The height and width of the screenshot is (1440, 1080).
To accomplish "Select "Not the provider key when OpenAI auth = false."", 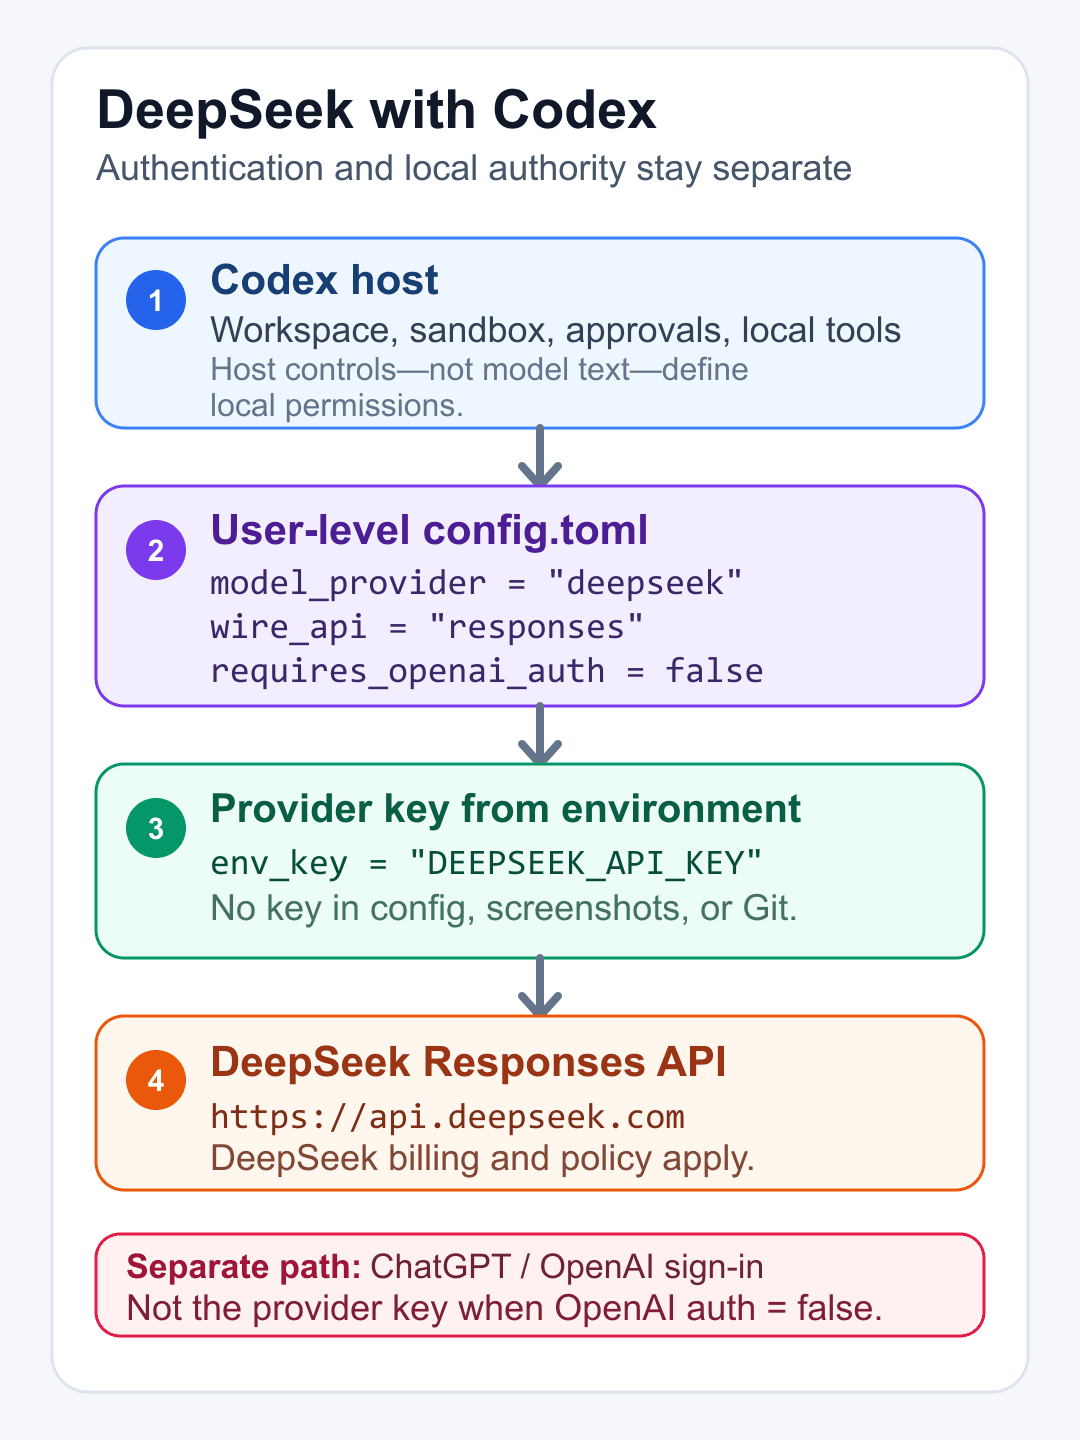I will coord(505,1308).
